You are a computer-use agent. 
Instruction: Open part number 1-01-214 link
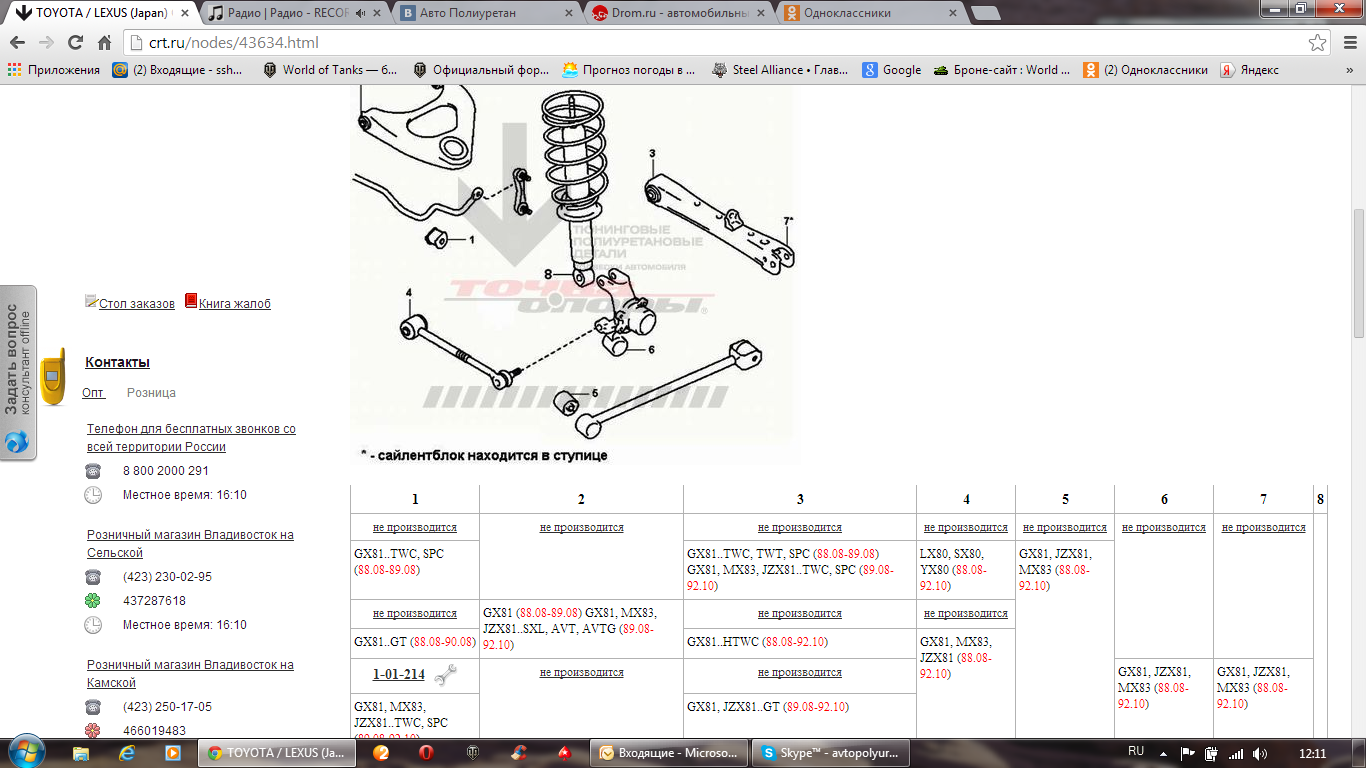tap(399, 675)
